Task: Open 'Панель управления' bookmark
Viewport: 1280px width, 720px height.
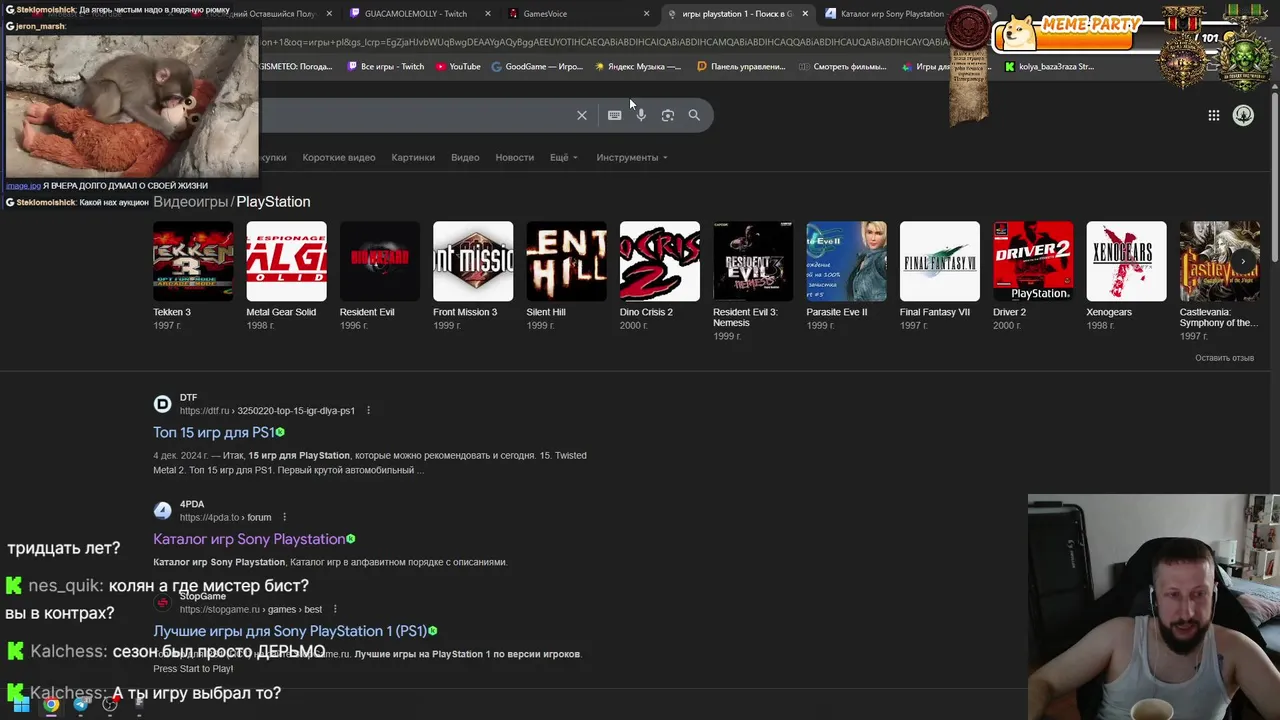Action: pyautogui.click(x=741, y=67)
